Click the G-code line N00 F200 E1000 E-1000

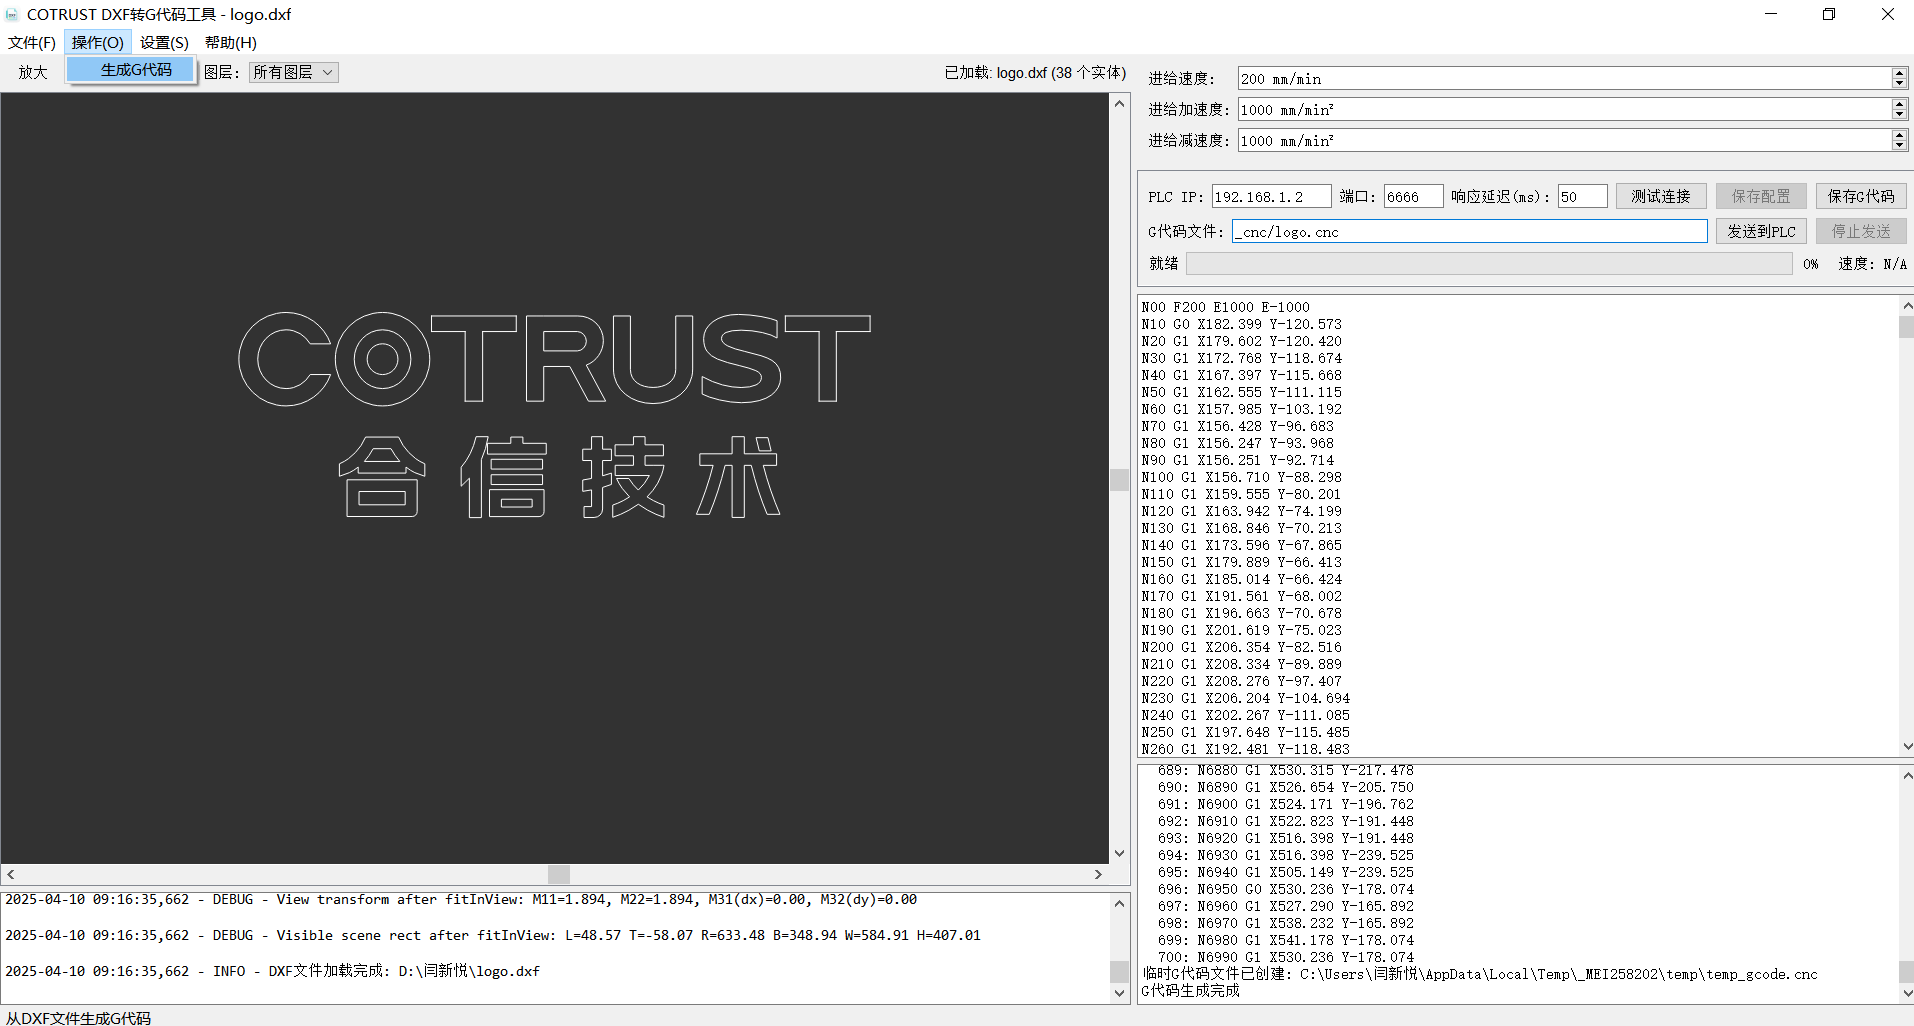coord(1225,307)
